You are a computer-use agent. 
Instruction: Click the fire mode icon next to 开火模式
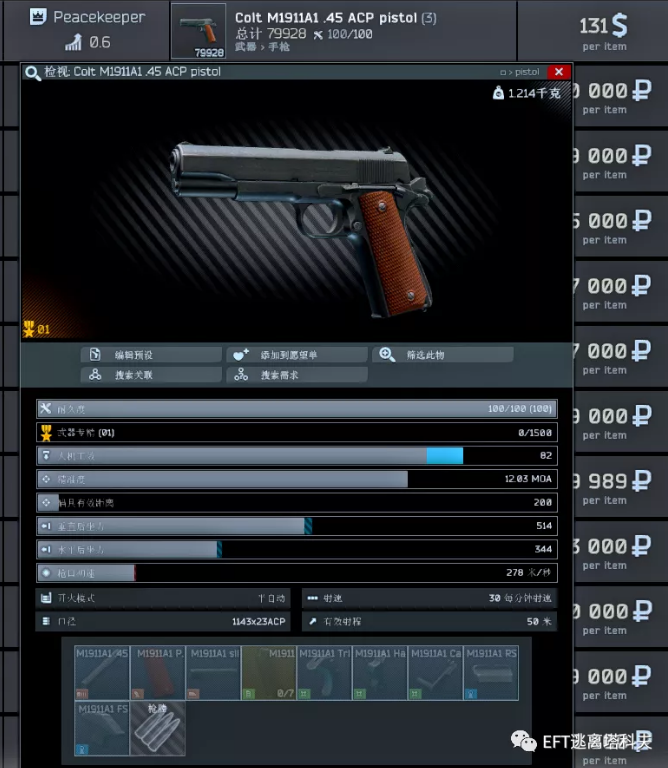46,598
